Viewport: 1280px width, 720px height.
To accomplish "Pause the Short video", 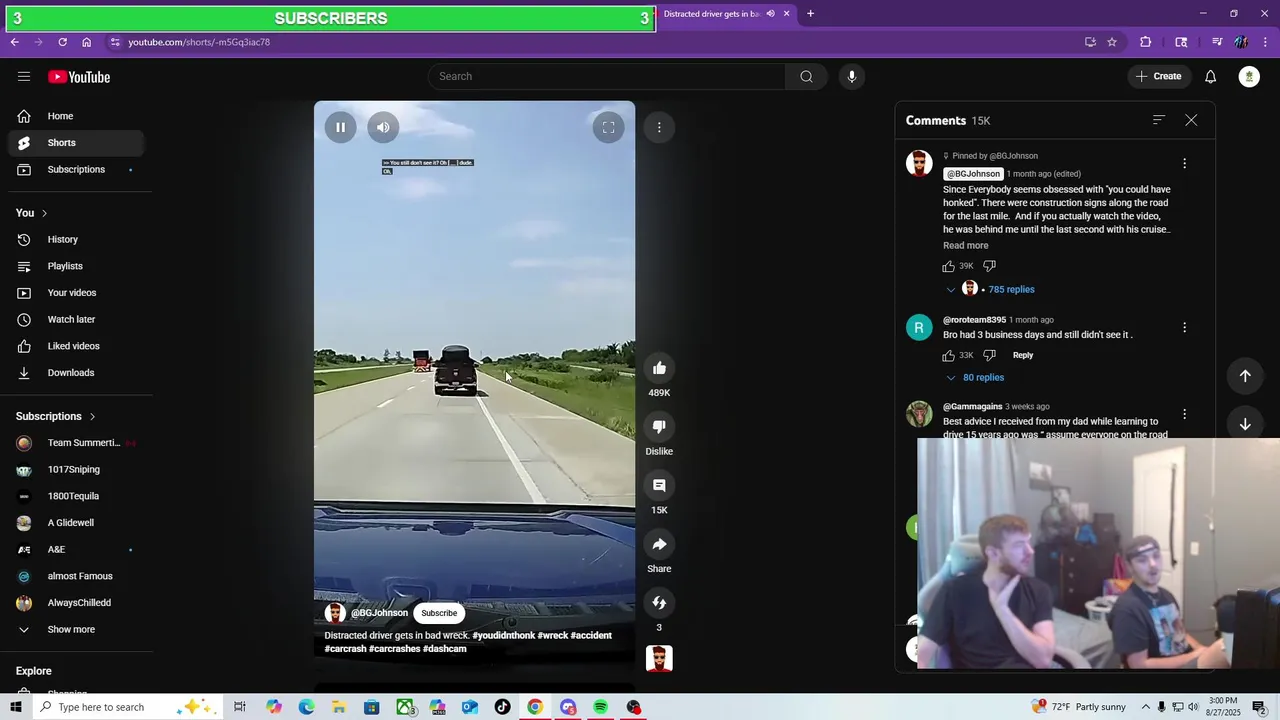I will 340,127.
